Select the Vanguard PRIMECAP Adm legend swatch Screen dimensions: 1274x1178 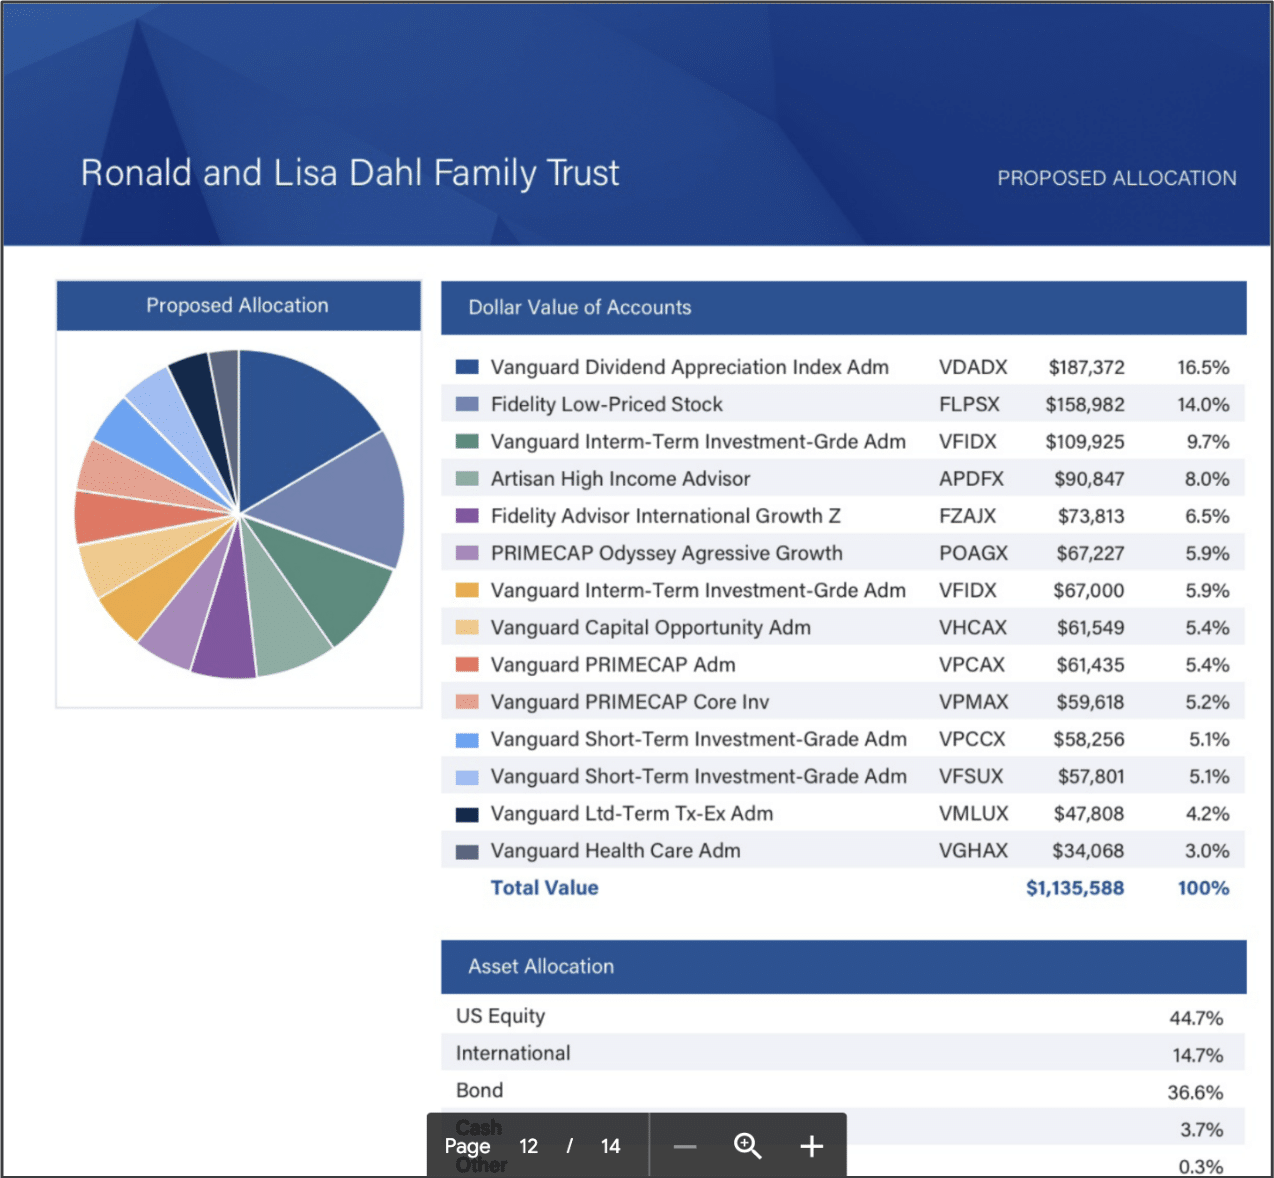pyautogui.click(x=467, y=665)
